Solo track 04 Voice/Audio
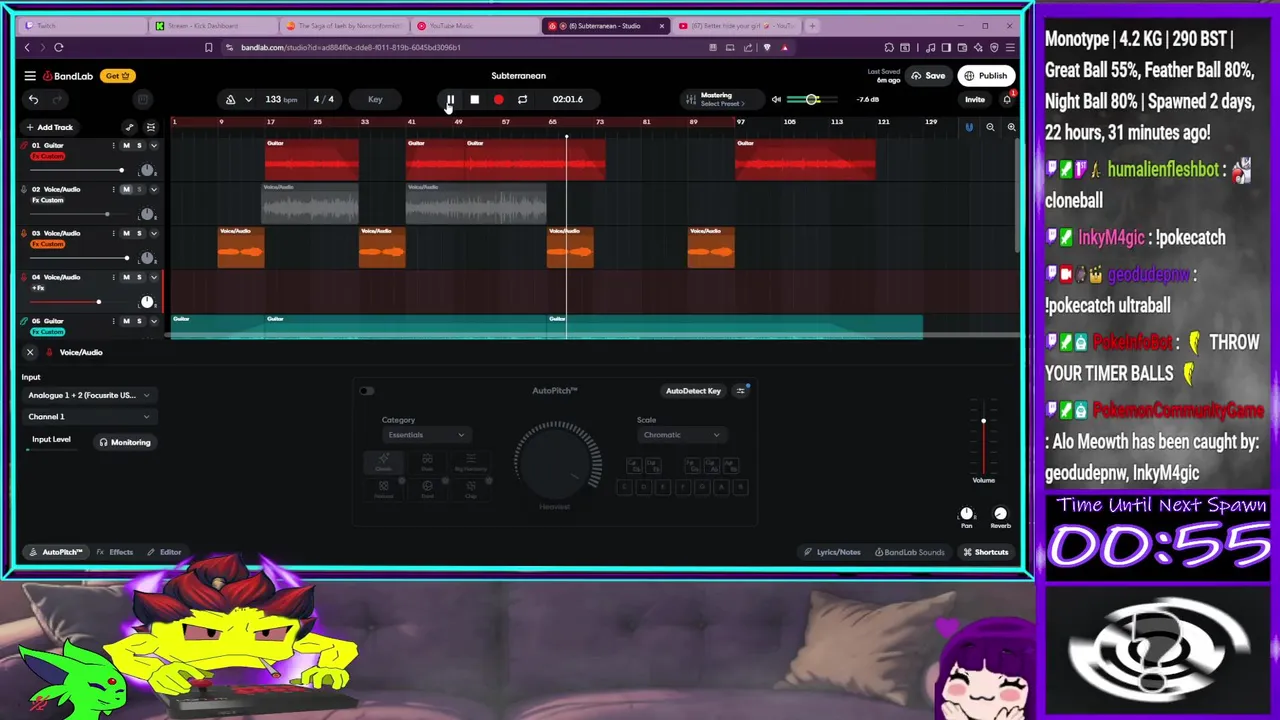 pyautogui.click(x=139, y=277)
